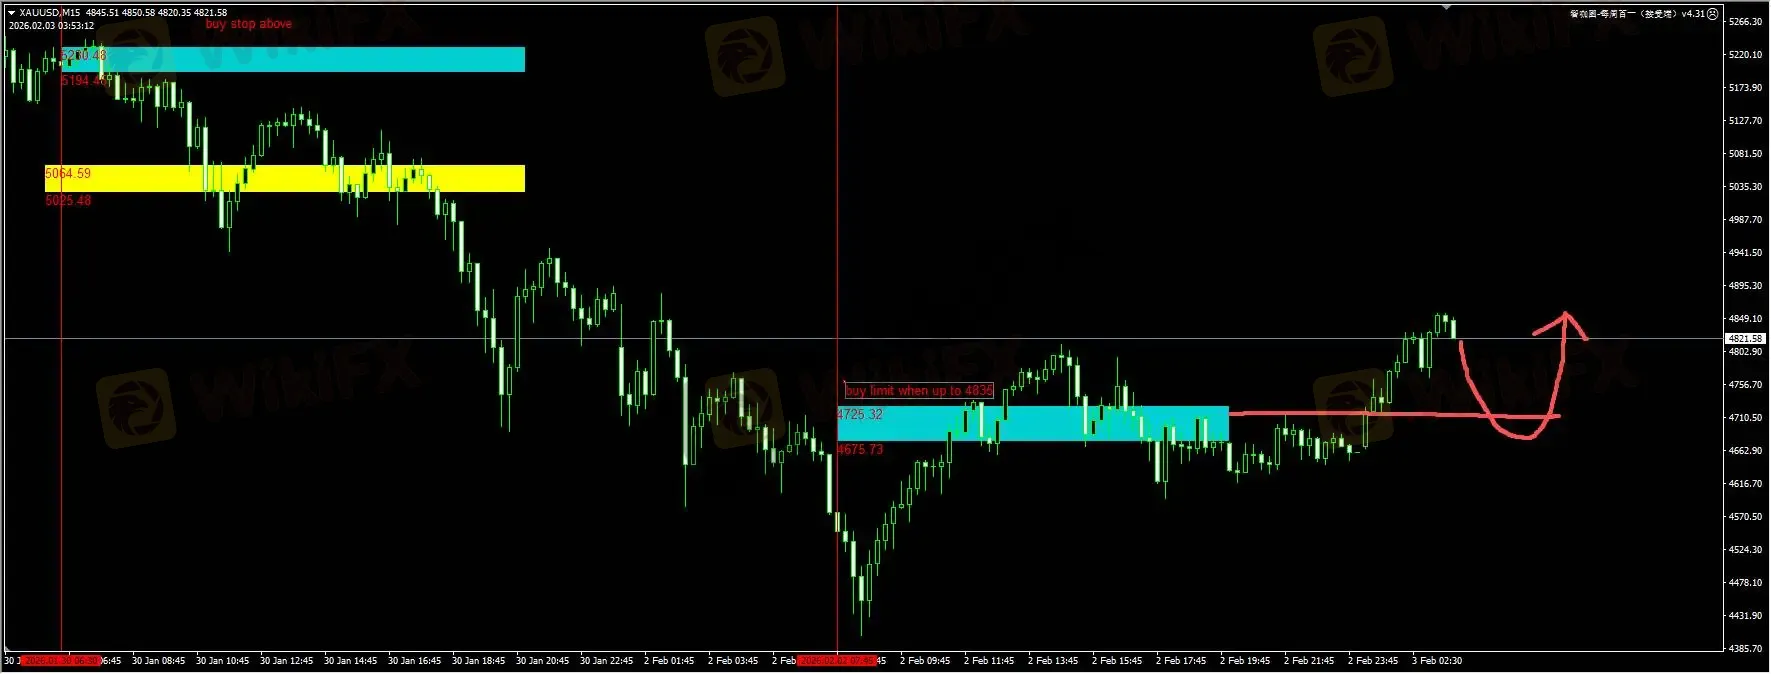Click the 5064.59 price label on yellow zone
Image resolution: width=1771 pixels, height=674 pixels.
(68, 174)
